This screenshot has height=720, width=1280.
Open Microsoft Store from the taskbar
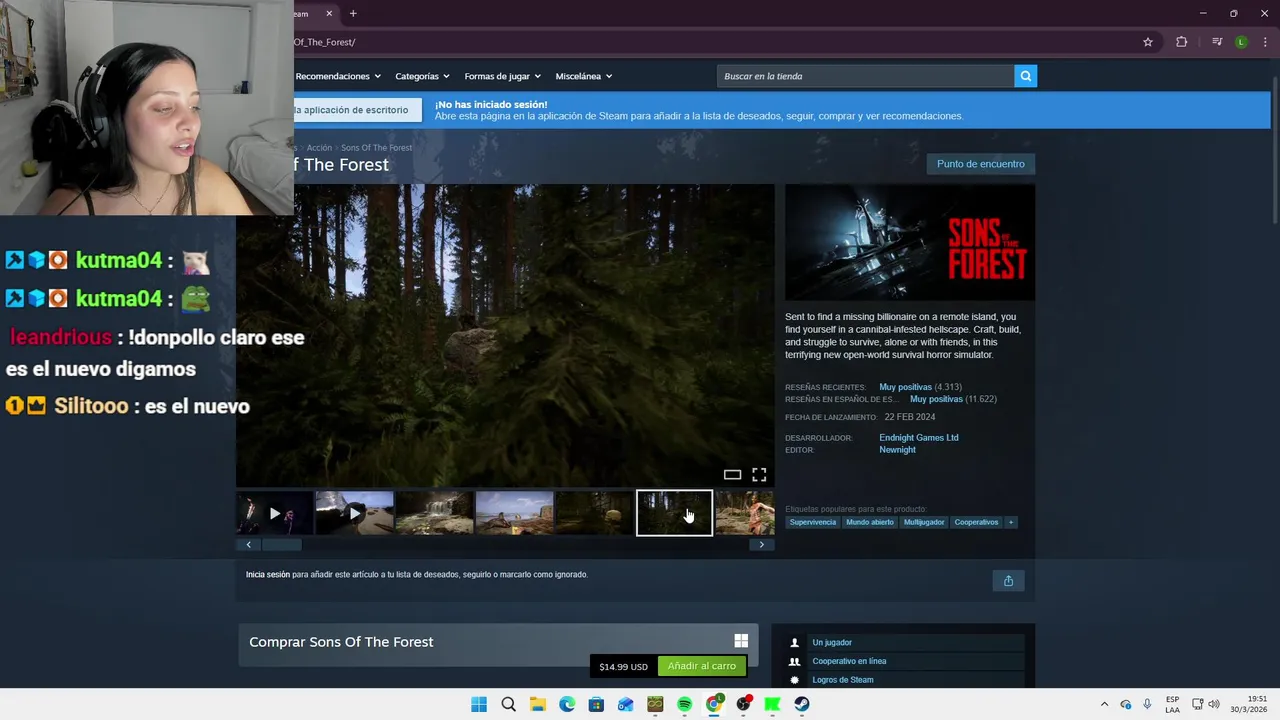(x=596, y=704)
